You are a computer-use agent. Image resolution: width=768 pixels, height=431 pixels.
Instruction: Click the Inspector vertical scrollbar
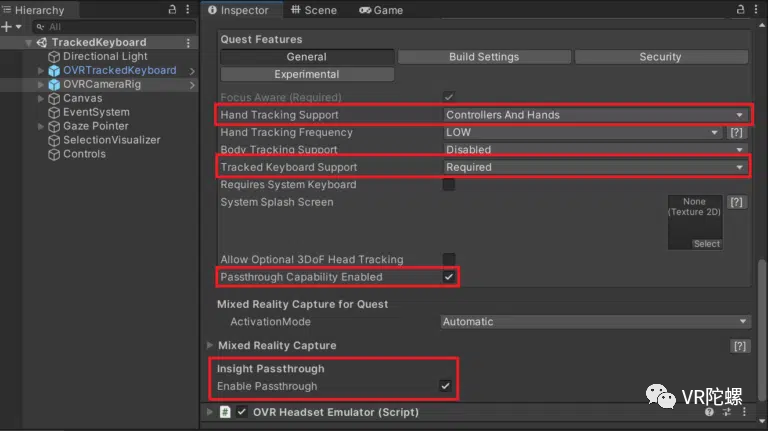tap(762, 331)
